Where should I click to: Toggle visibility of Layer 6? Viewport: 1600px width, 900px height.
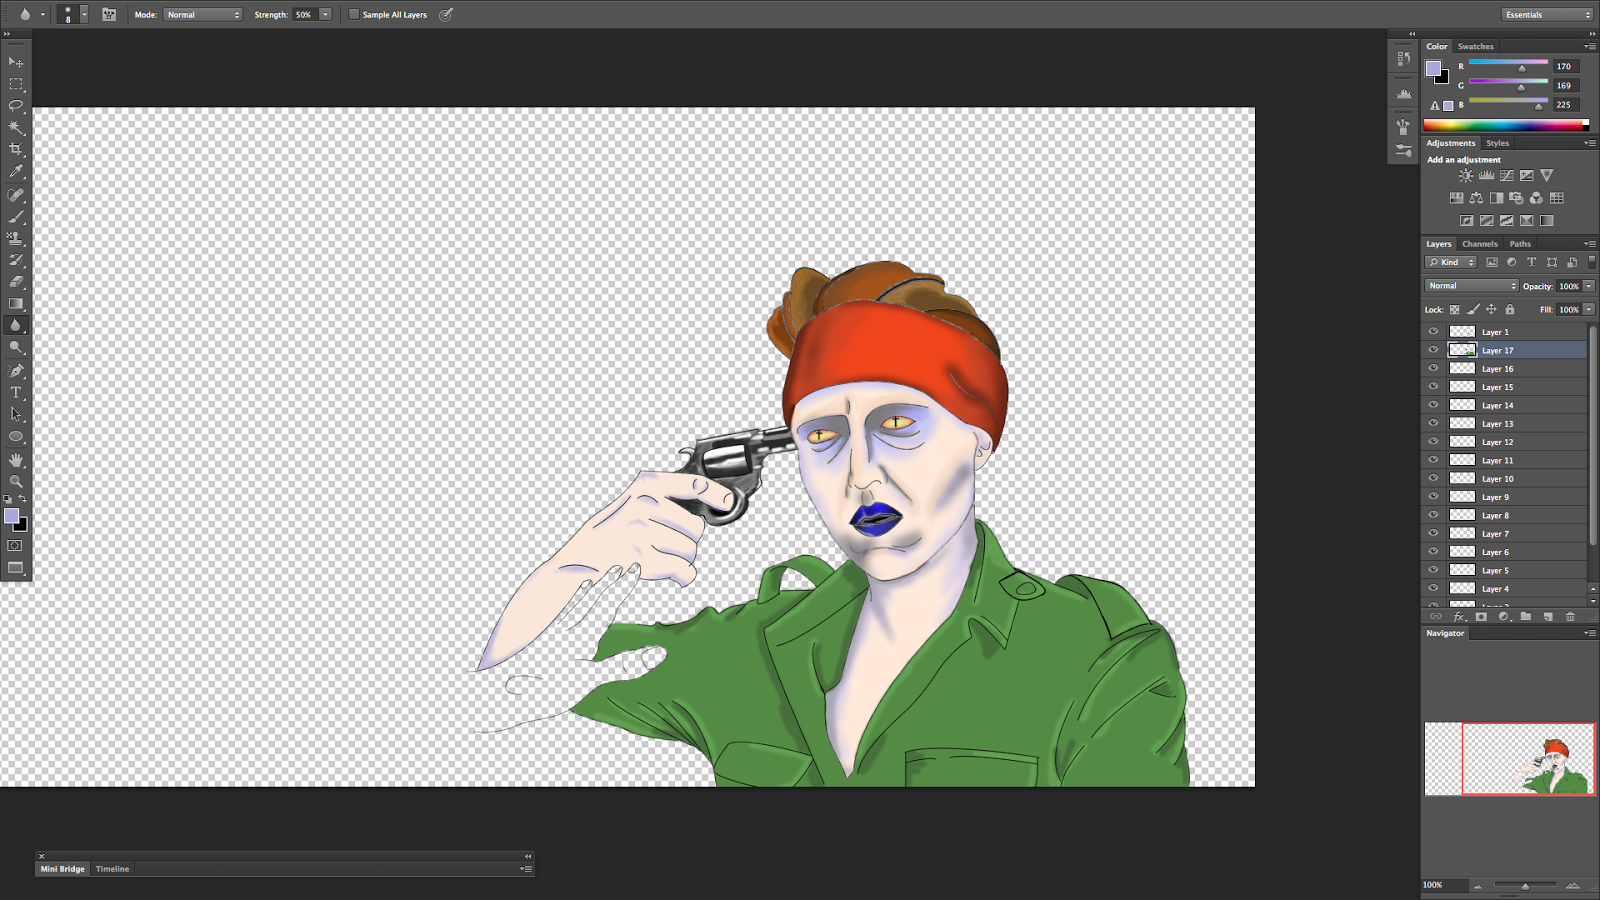(1433, 551)
